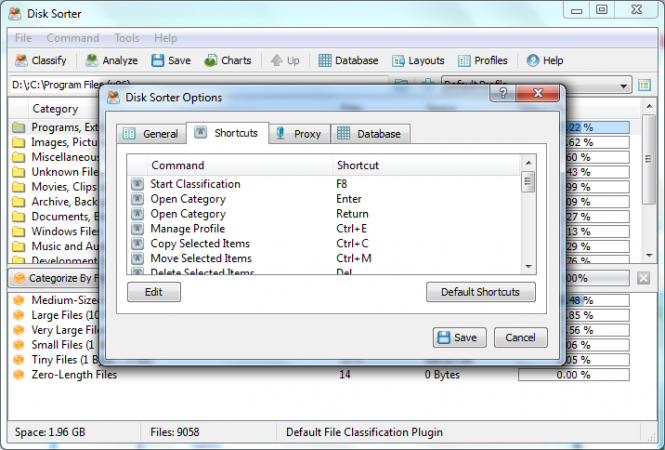The height and width of the screenshot is (450, 665).
Task: Click the Move Selected Items row icon
Action: point(137,258)
